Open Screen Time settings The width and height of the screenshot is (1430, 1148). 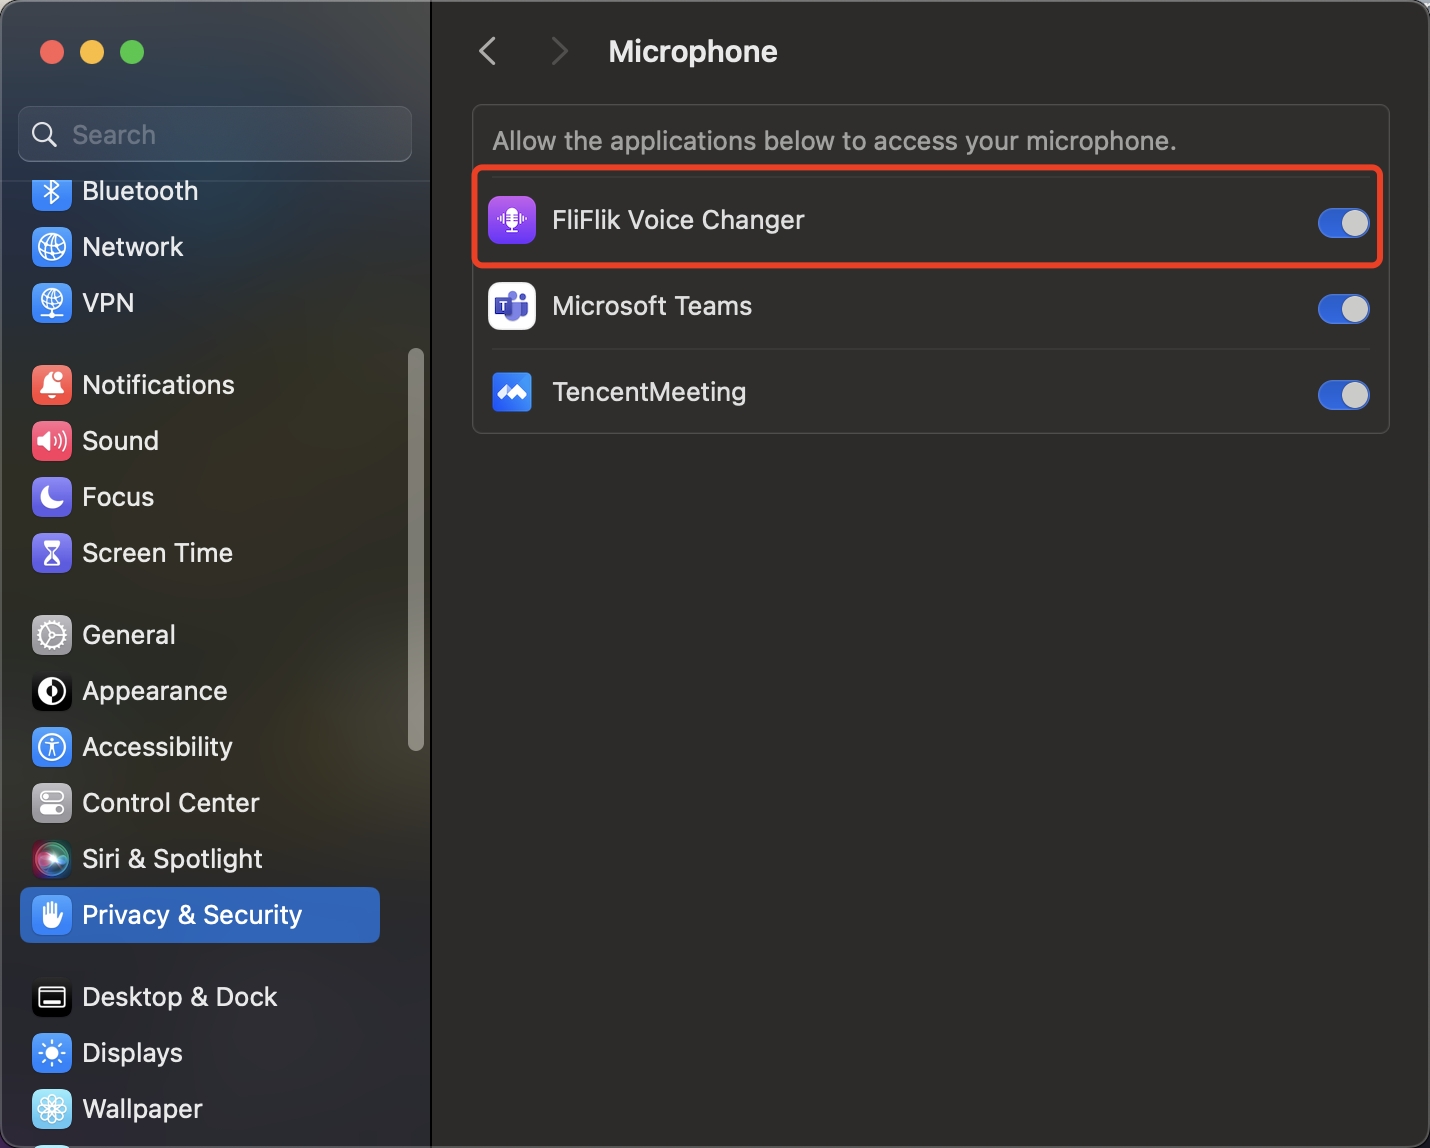[156, 552]
